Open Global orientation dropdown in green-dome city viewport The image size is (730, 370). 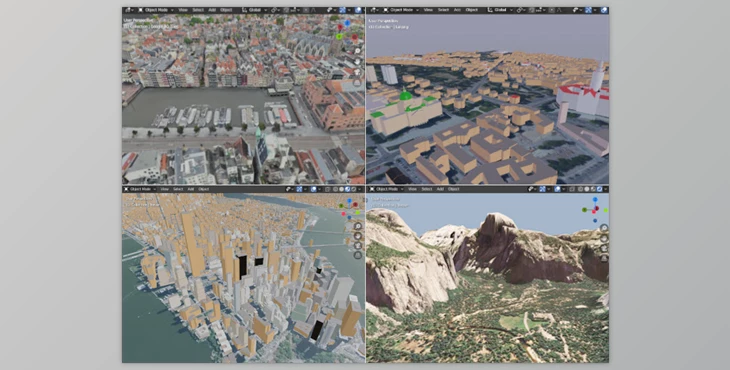coord(500,10)
